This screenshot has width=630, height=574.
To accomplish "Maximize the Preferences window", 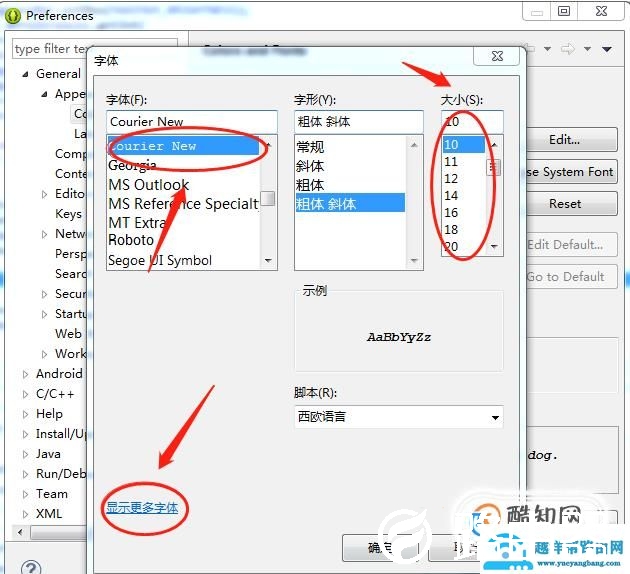I will 564,11.
